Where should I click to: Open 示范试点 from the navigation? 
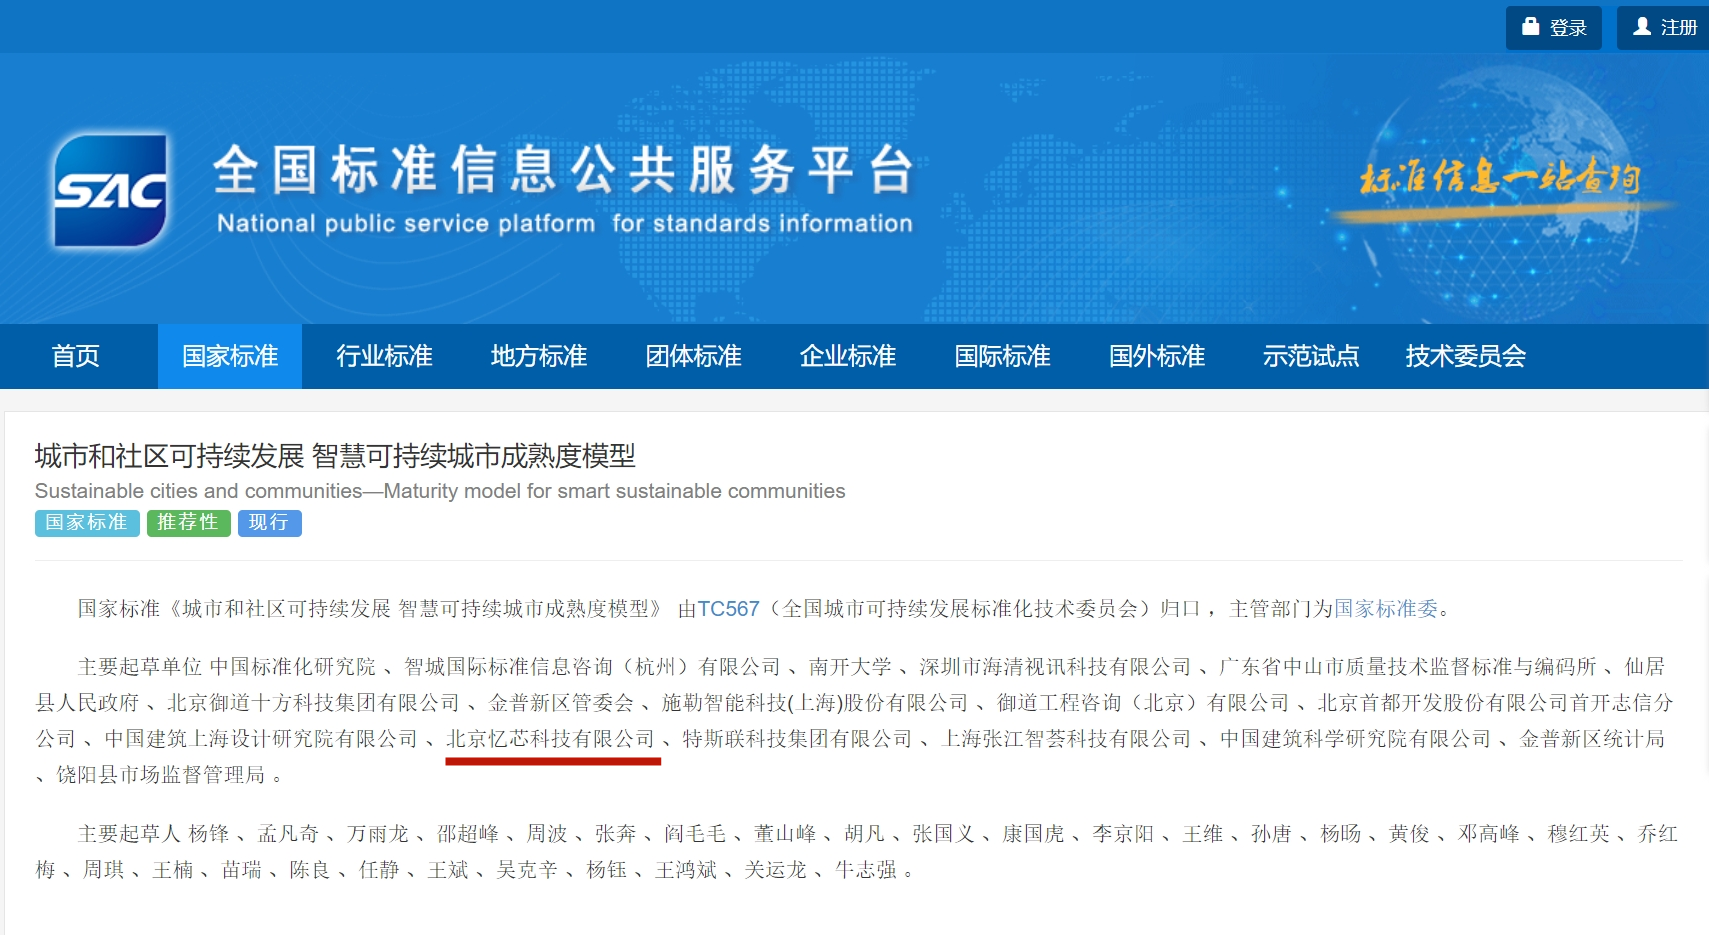1310,356
